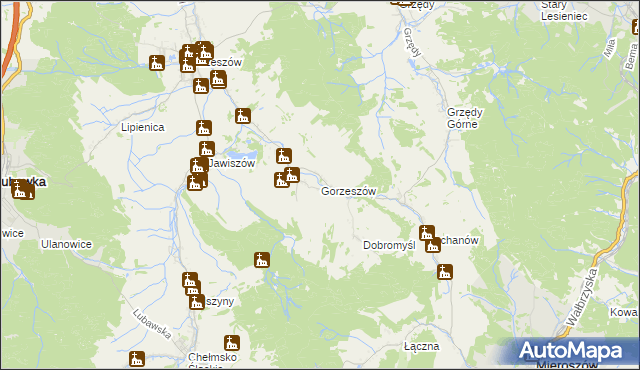Click the church icon beside Lipienica label
Image resolution: width=640 pixels, height=370 pixels.
[204, 128]
